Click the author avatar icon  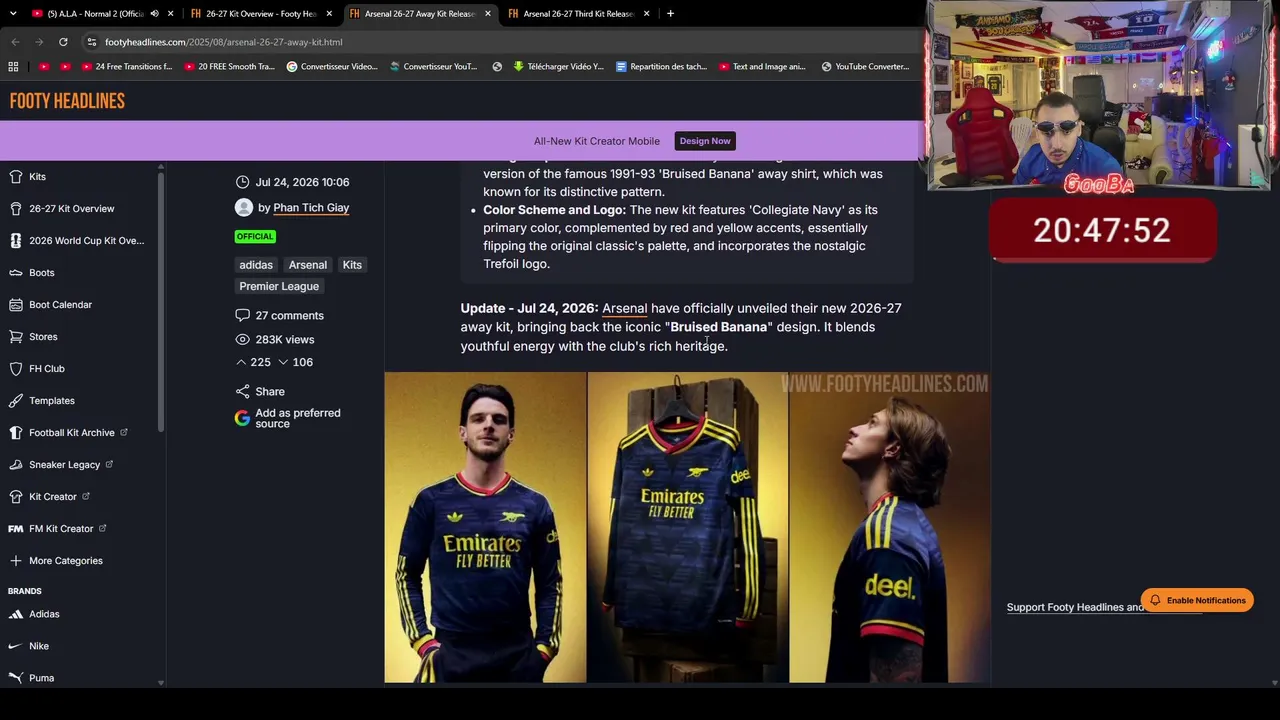coord(243,207)
